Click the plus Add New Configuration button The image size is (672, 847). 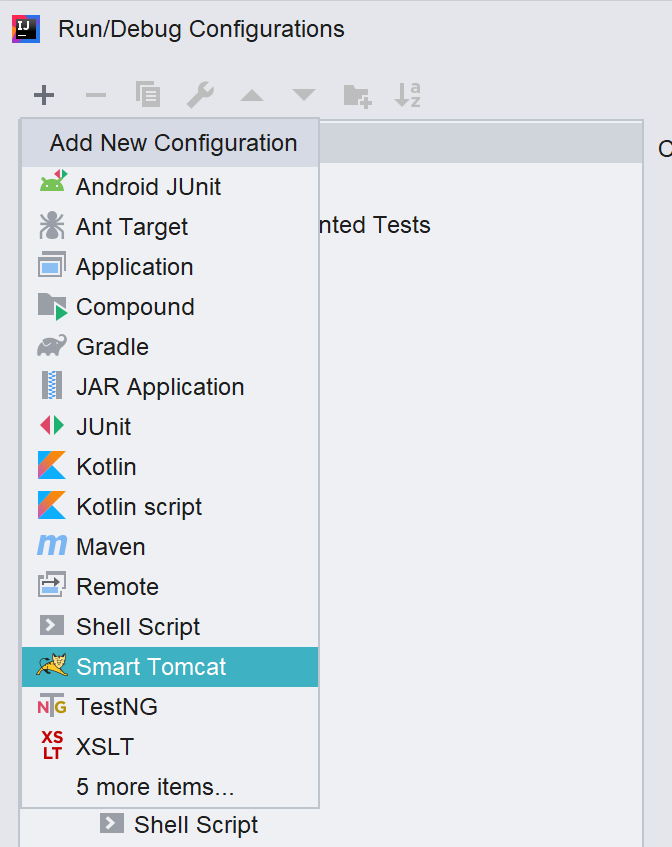44,96
